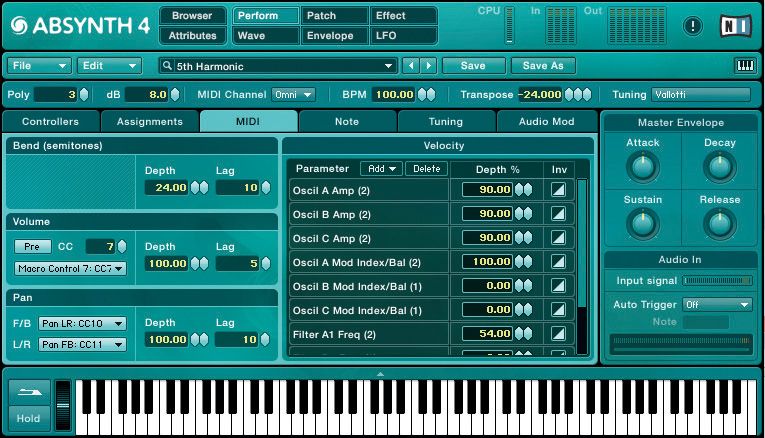The image size is (765, 438).
Task: Click the sustain pedal icon above Hold
Action: pos(29,392)
